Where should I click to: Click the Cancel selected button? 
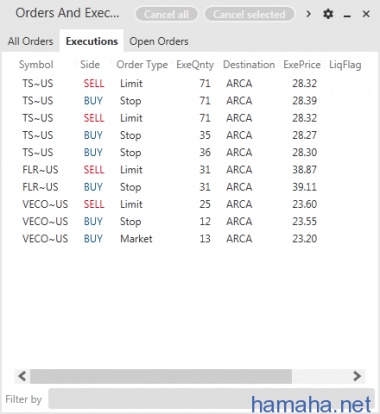click(x=249, y=14)
